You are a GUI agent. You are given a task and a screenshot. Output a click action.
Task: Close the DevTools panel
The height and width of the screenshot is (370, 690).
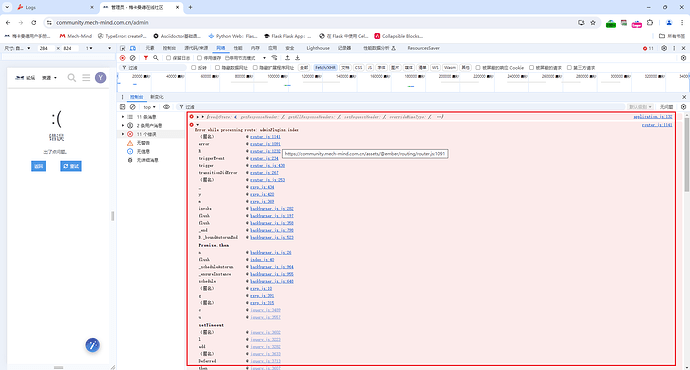683,48
